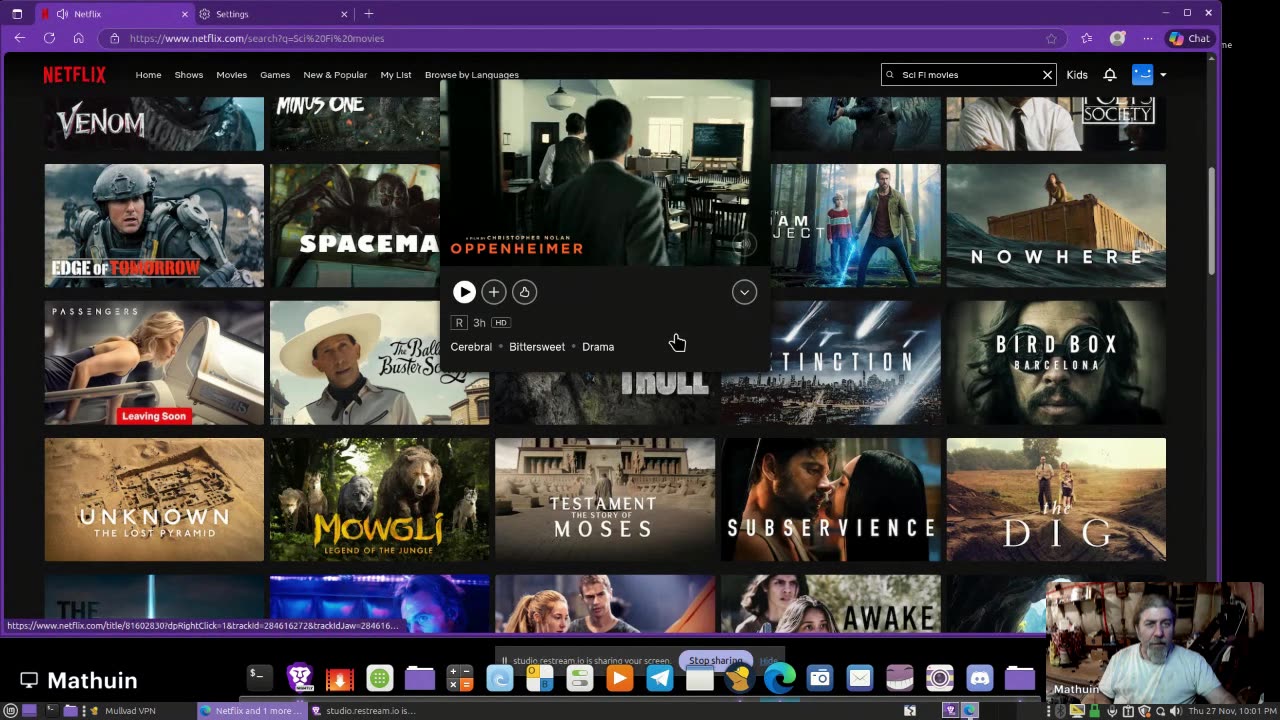Click the browser address bar URL
This screenshot has width=1280, height=720.
coord(257,38)
